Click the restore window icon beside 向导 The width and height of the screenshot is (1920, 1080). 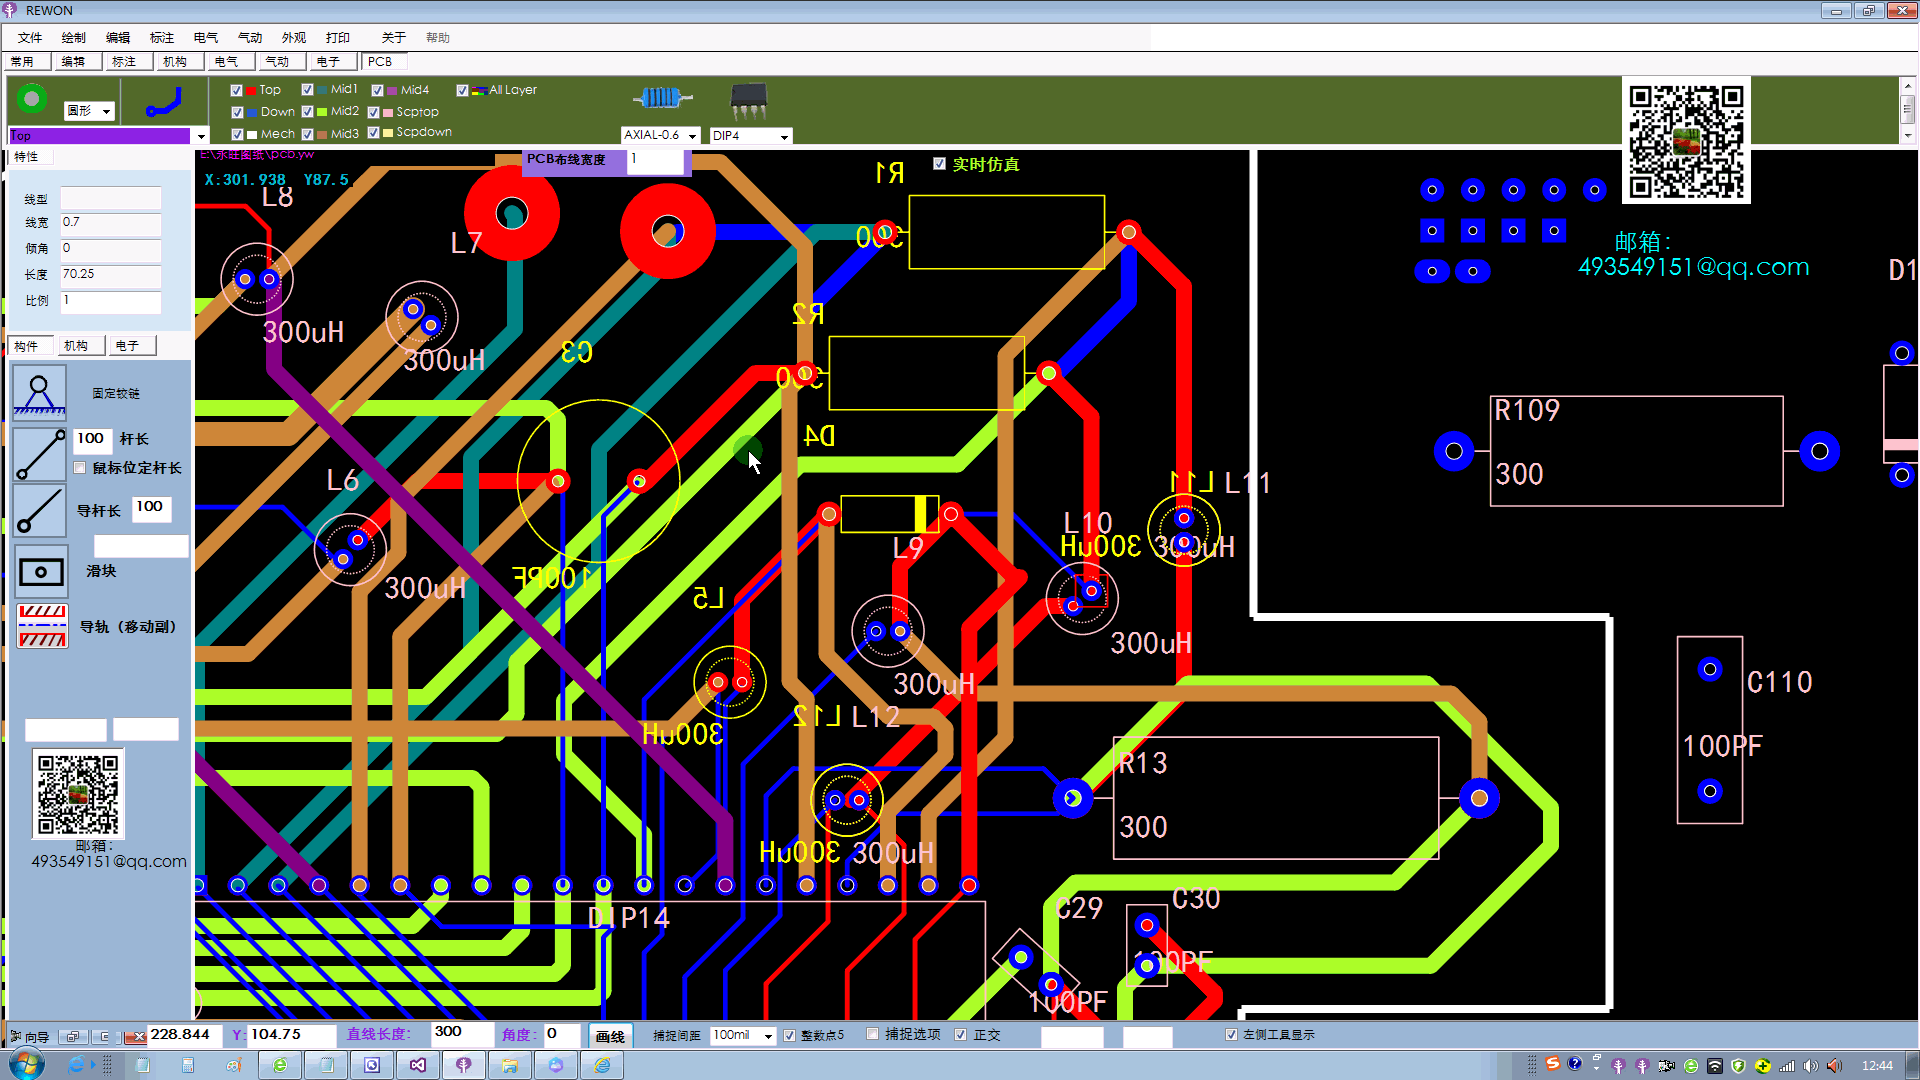71,1037
